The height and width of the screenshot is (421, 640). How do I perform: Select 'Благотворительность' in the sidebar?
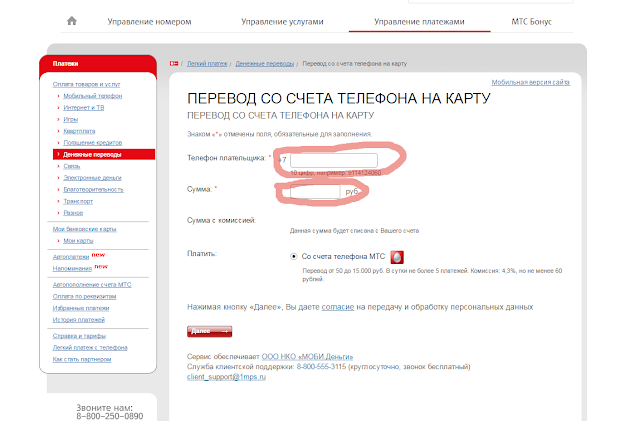click(x=93, y=189)
